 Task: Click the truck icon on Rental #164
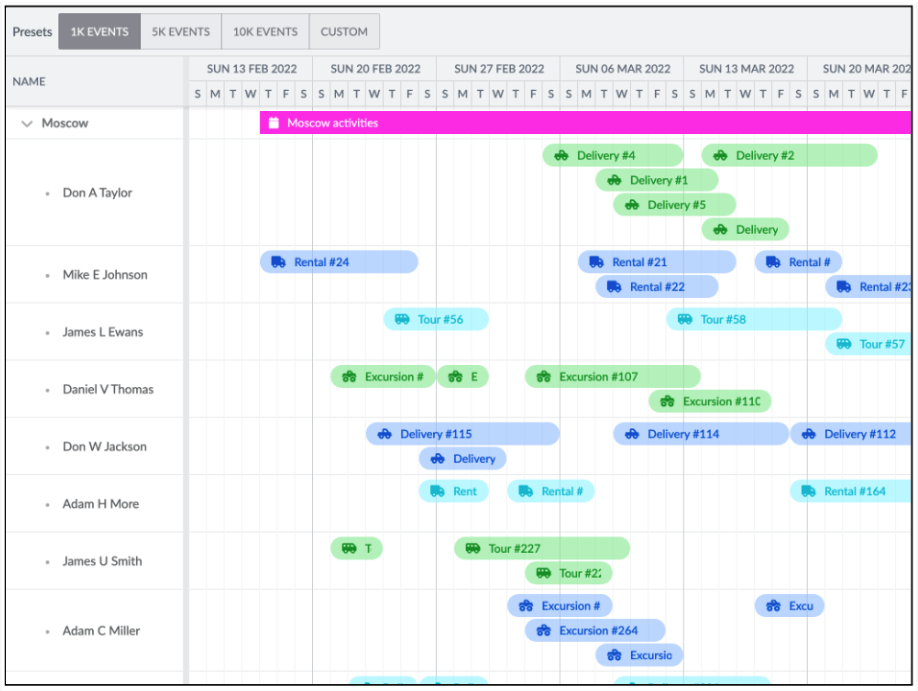[x=808, y=491]
